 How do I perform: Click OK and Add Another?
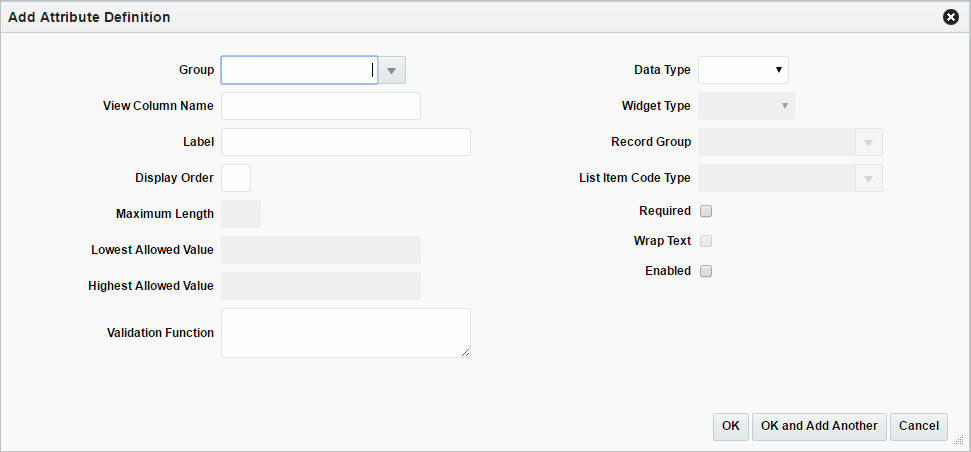pyautogui.click(x=819, y=427)
